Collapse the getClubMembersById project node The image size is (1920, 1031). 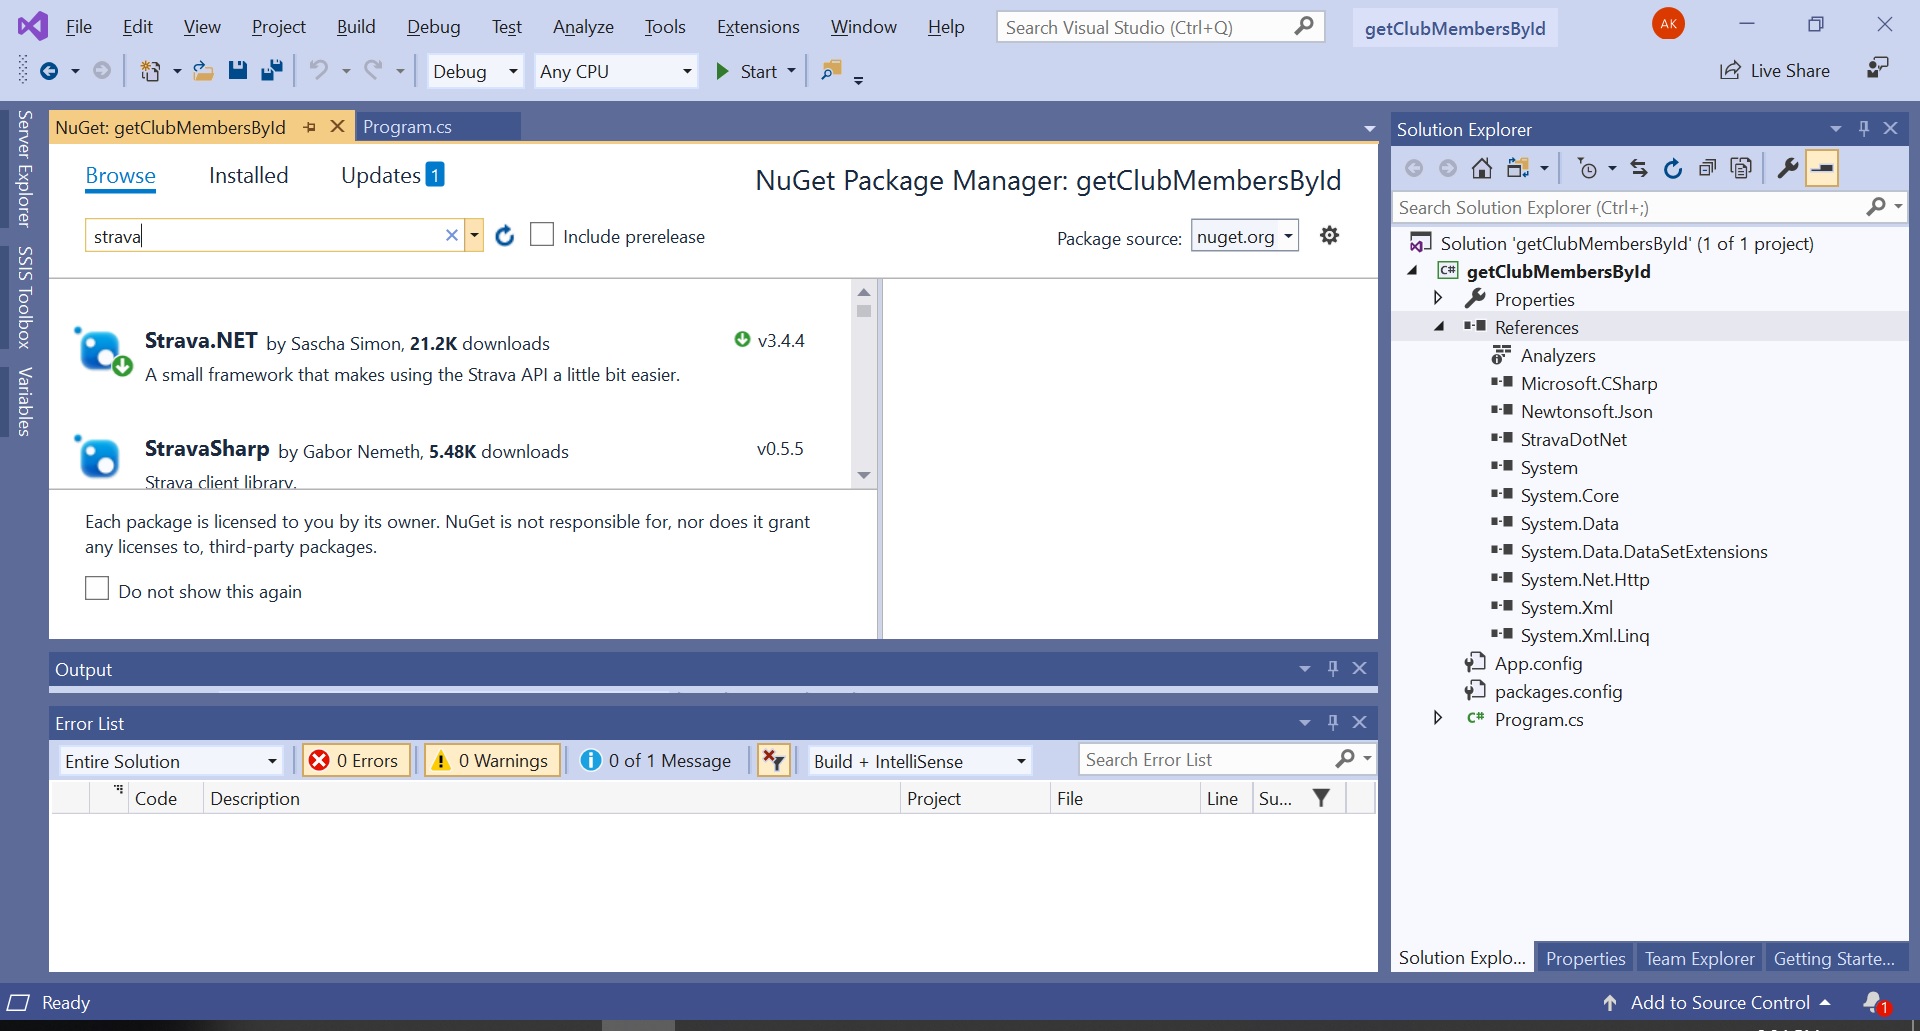click(x=1412, y=270)
